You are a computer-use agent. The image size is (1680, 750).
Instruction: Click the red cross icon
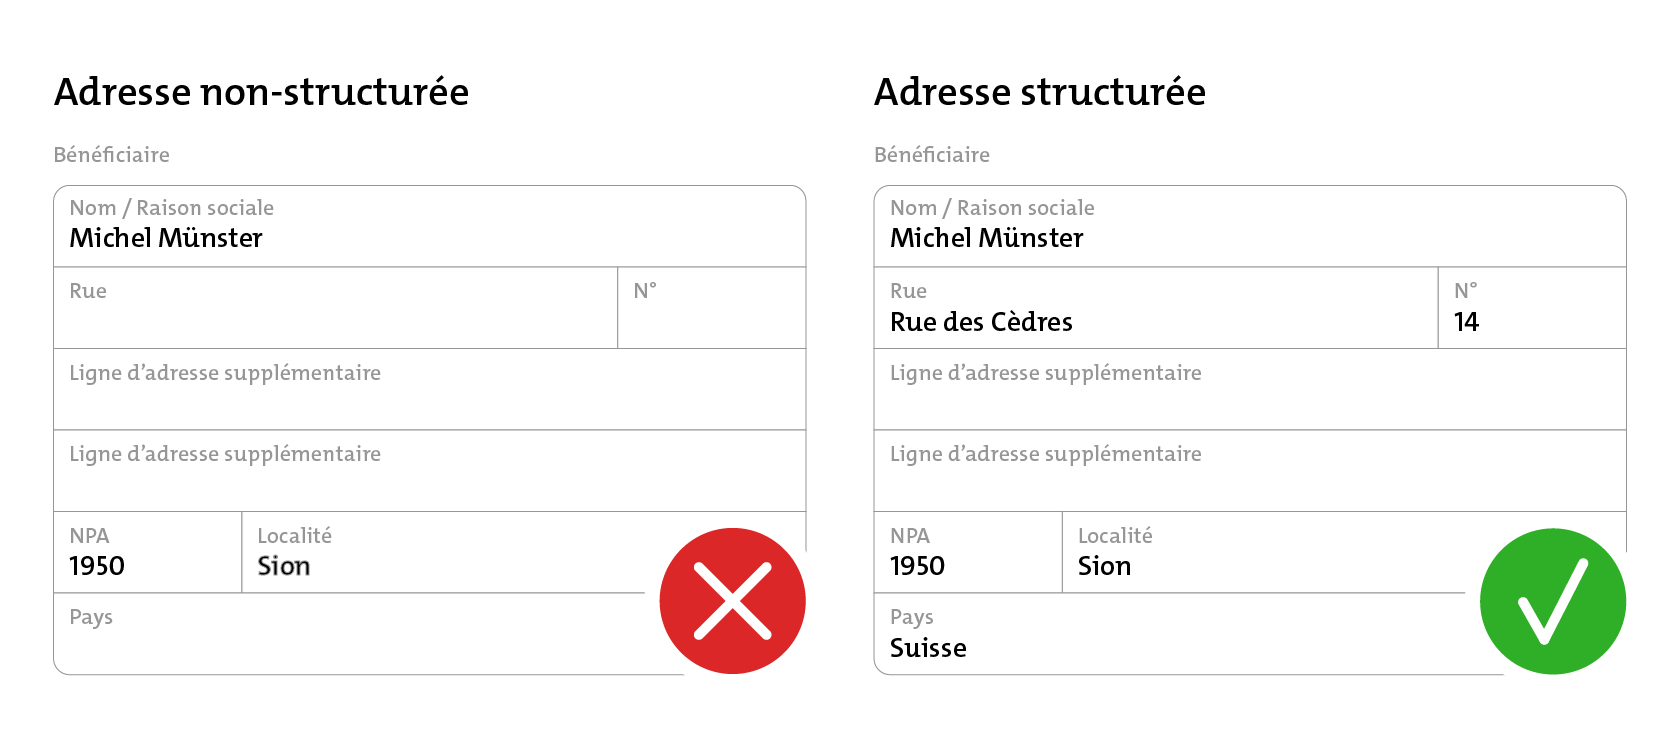tap(732, 601)
